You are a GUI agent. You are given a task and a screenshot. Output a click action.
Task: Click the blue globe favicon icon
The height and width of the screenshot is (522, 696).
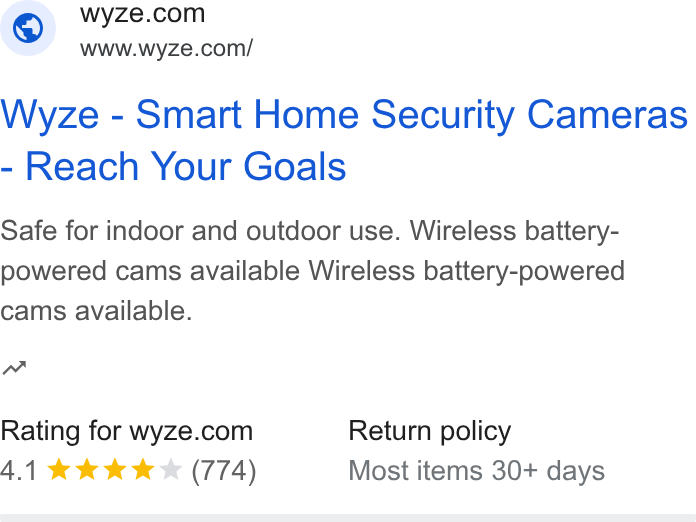[x=28, y=28]
